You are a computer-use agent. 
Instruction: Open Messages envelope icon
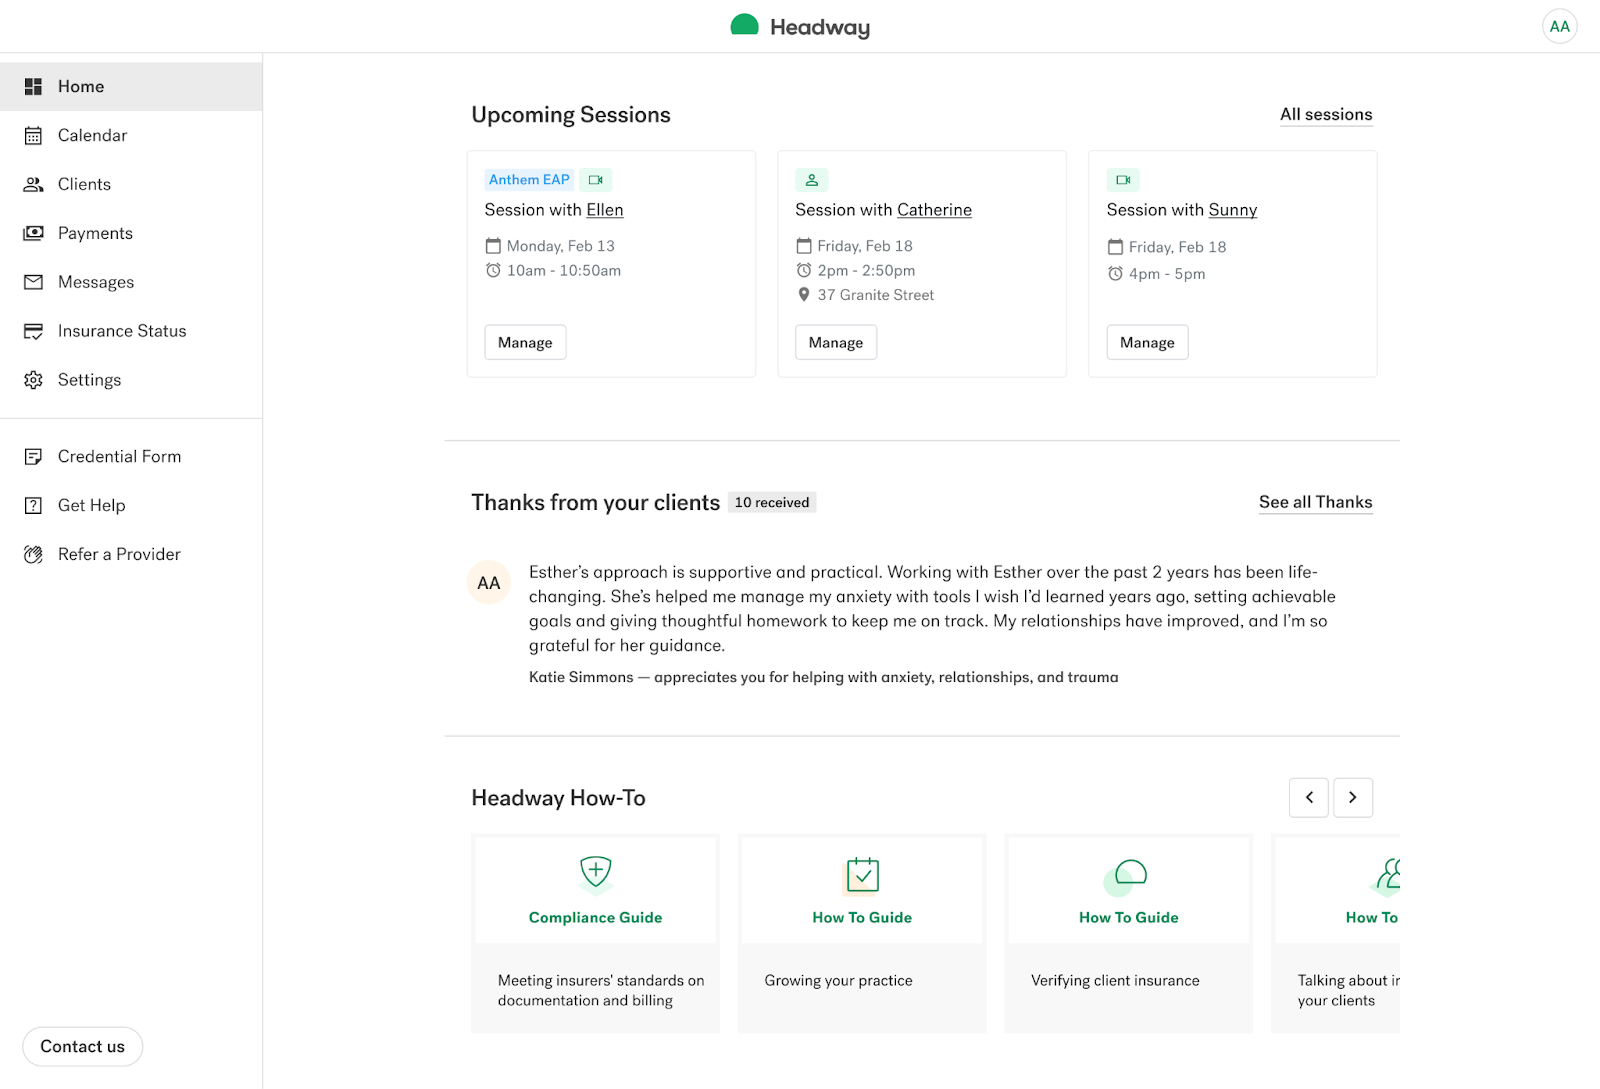tap(33, 282)
